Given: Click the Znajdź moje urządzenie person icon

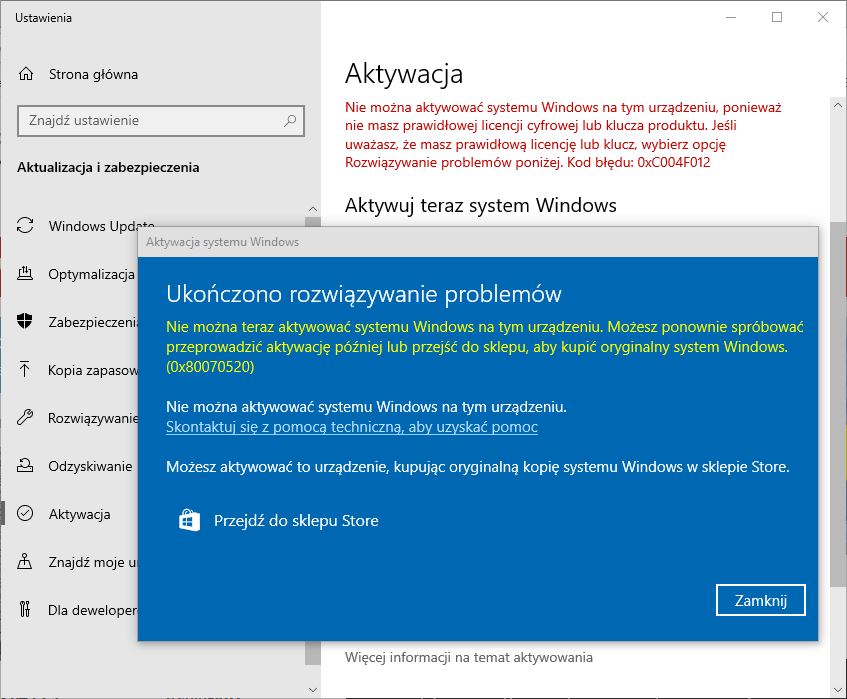Looking at the screenshot, I should tap(25, 562).
